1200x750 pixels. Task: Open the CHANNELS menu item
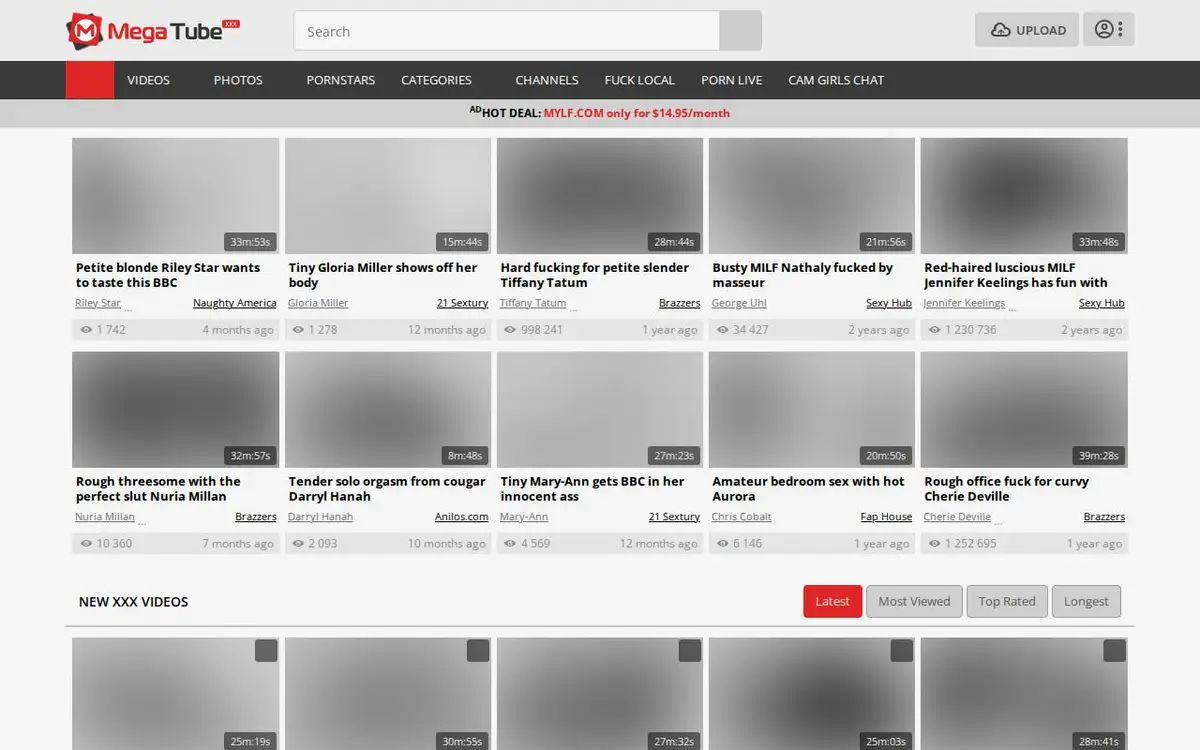pos(547,80)
